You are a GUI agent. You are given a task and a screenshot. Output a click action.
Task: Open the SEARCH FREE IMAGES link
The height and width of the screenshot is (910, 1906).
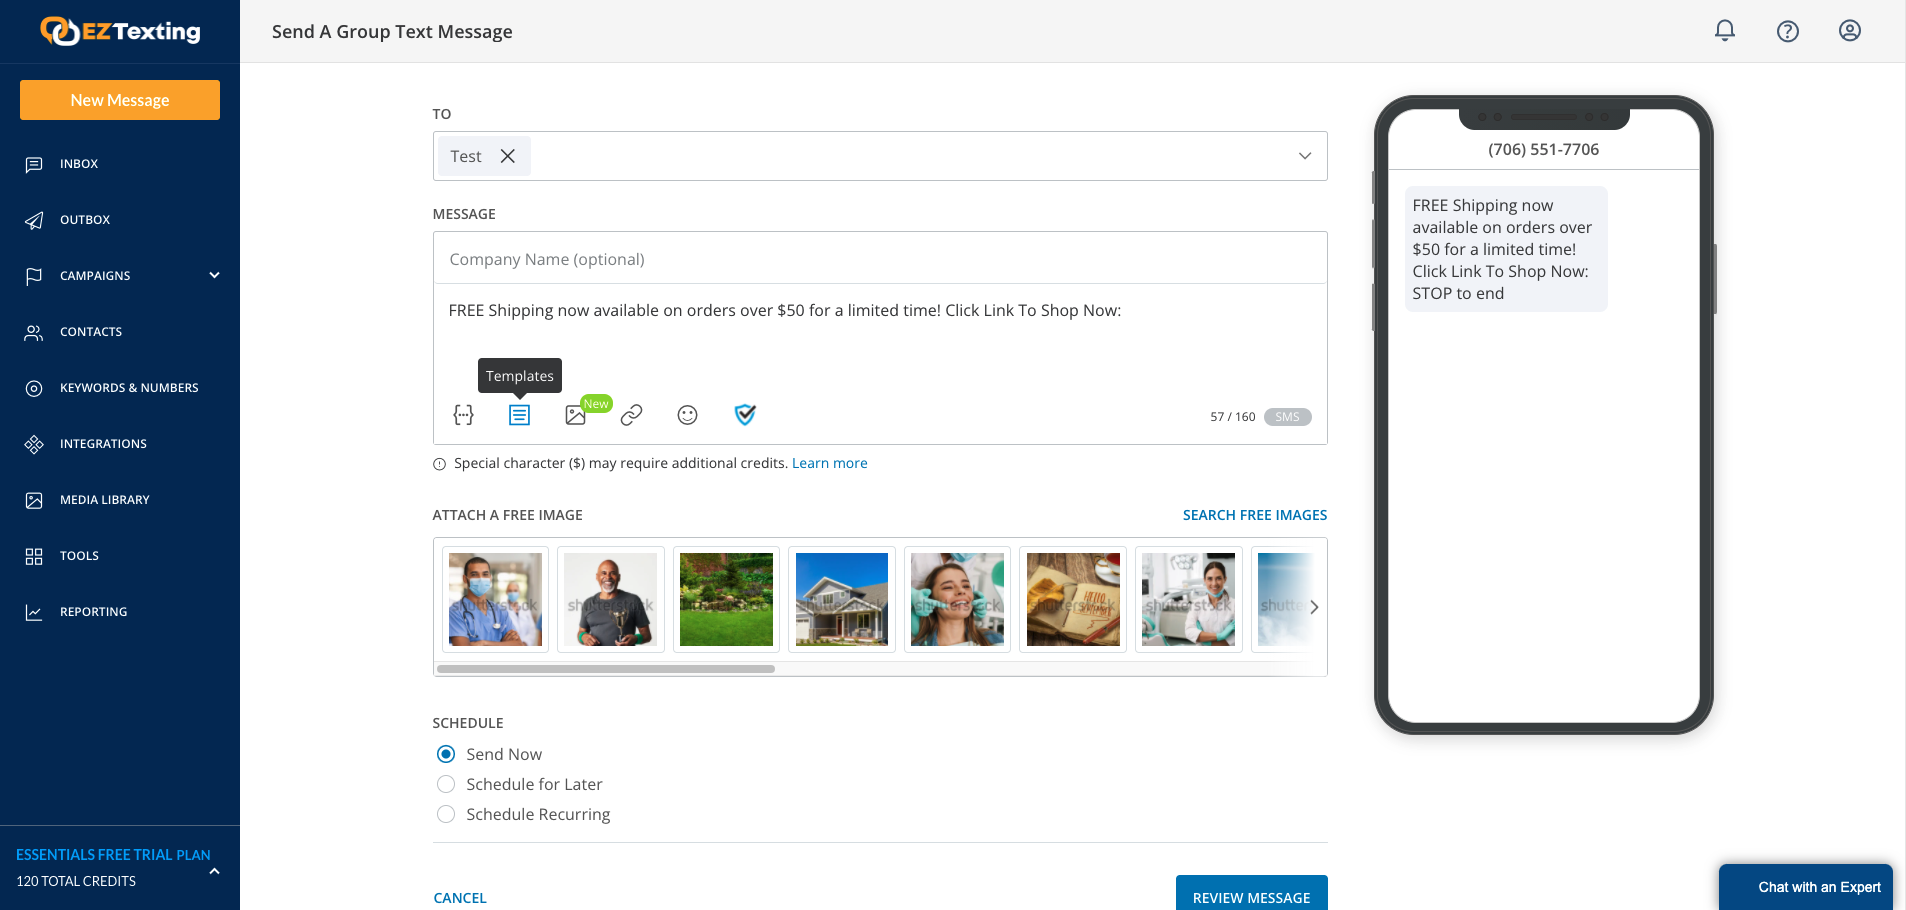pos(1254,514)
